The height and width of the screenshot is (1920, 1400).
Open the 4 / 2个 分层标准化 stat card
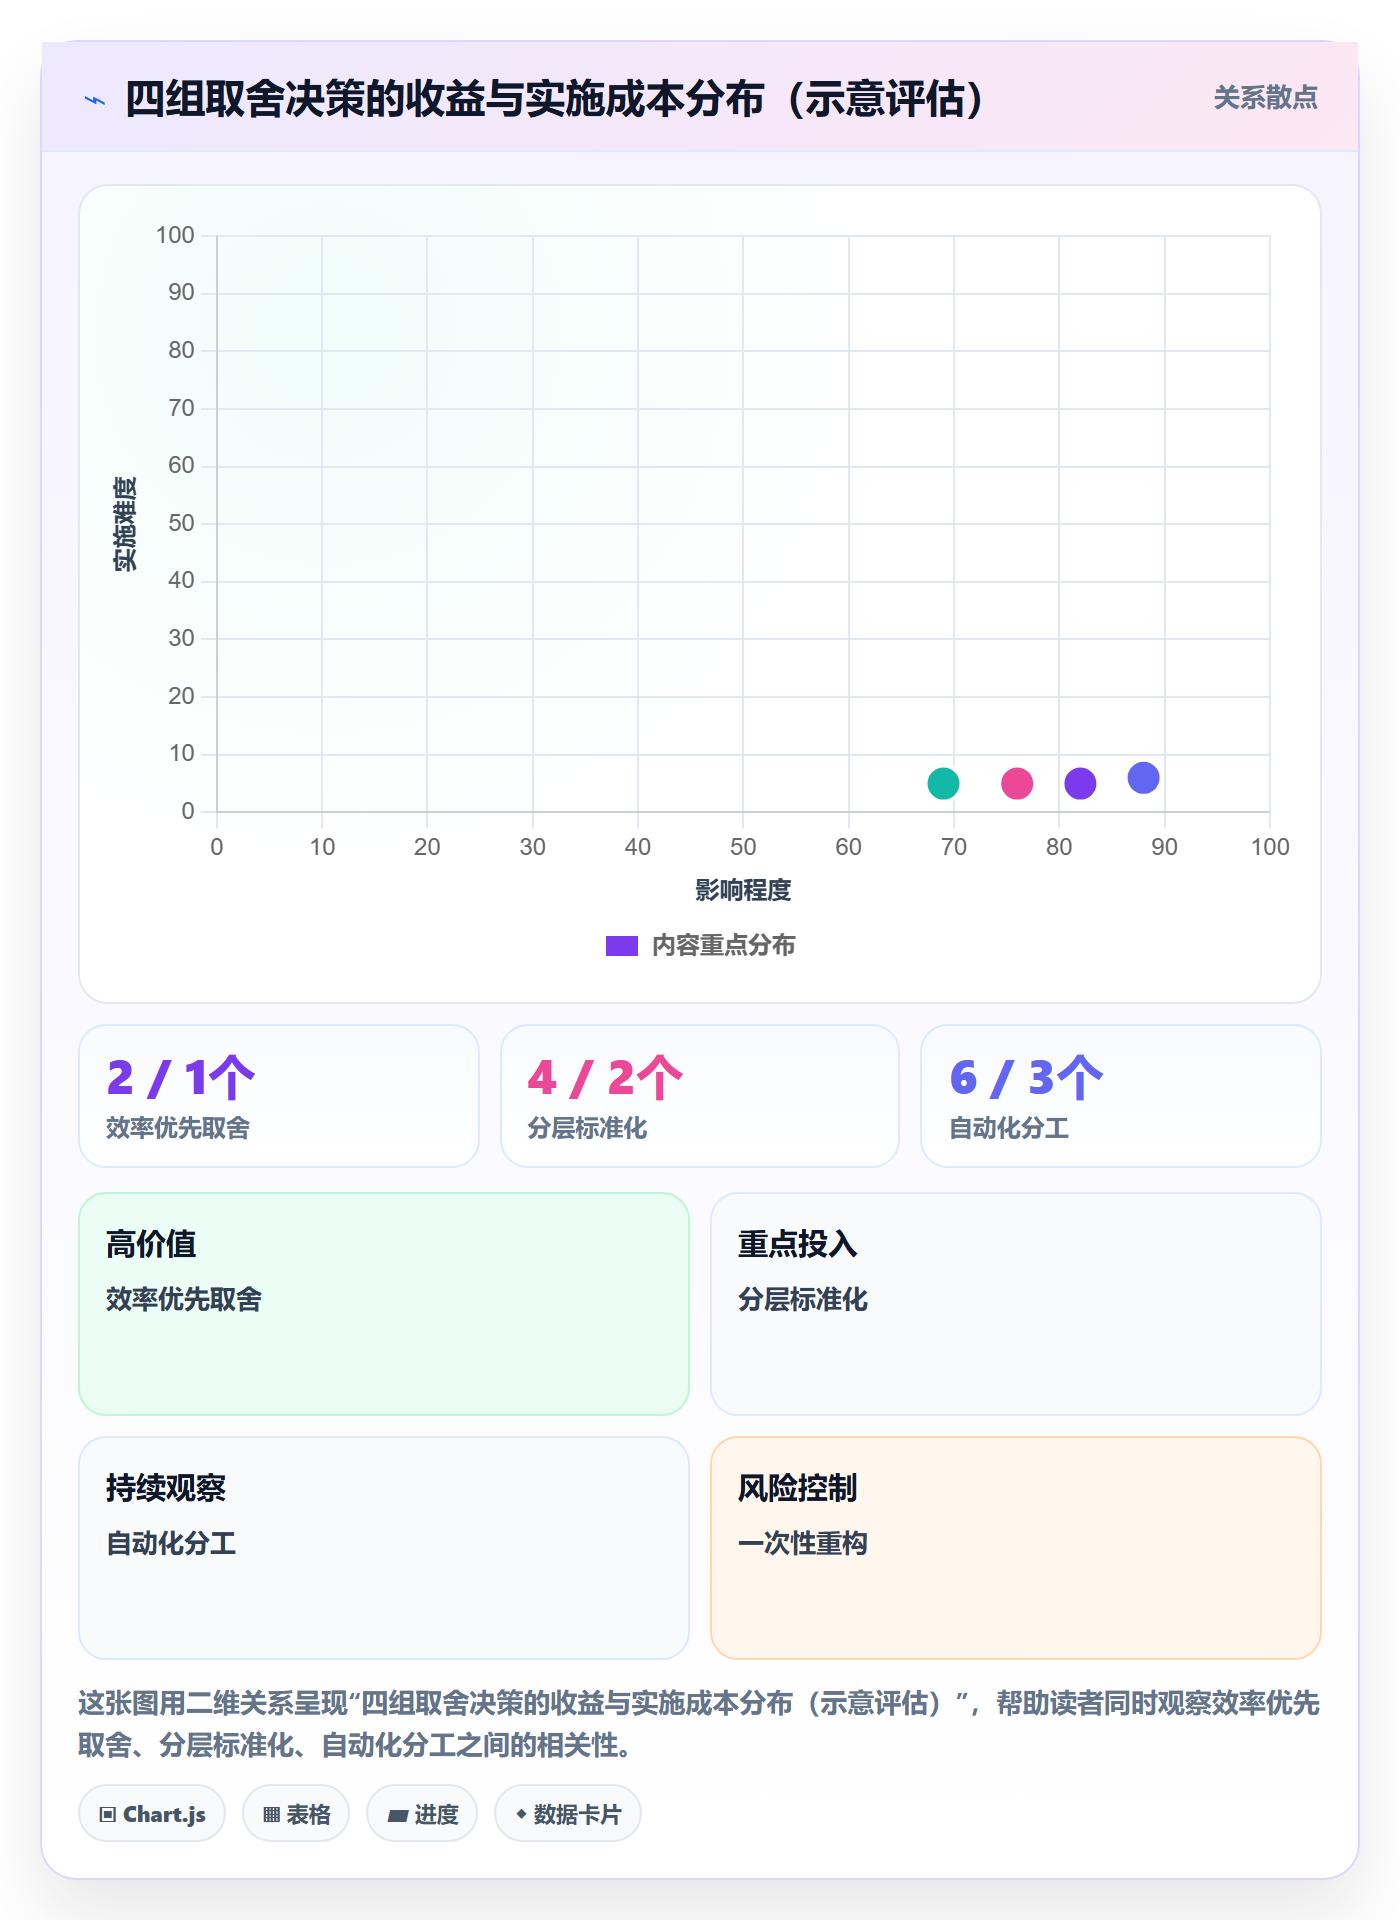pyautogui.click(x=700, y=1096)
